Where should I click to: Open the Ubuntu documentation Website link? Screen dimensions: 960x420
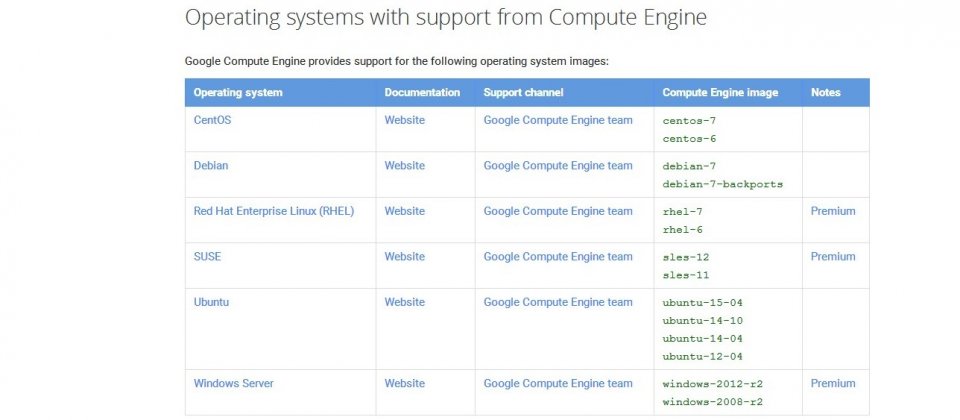(404, 302)
